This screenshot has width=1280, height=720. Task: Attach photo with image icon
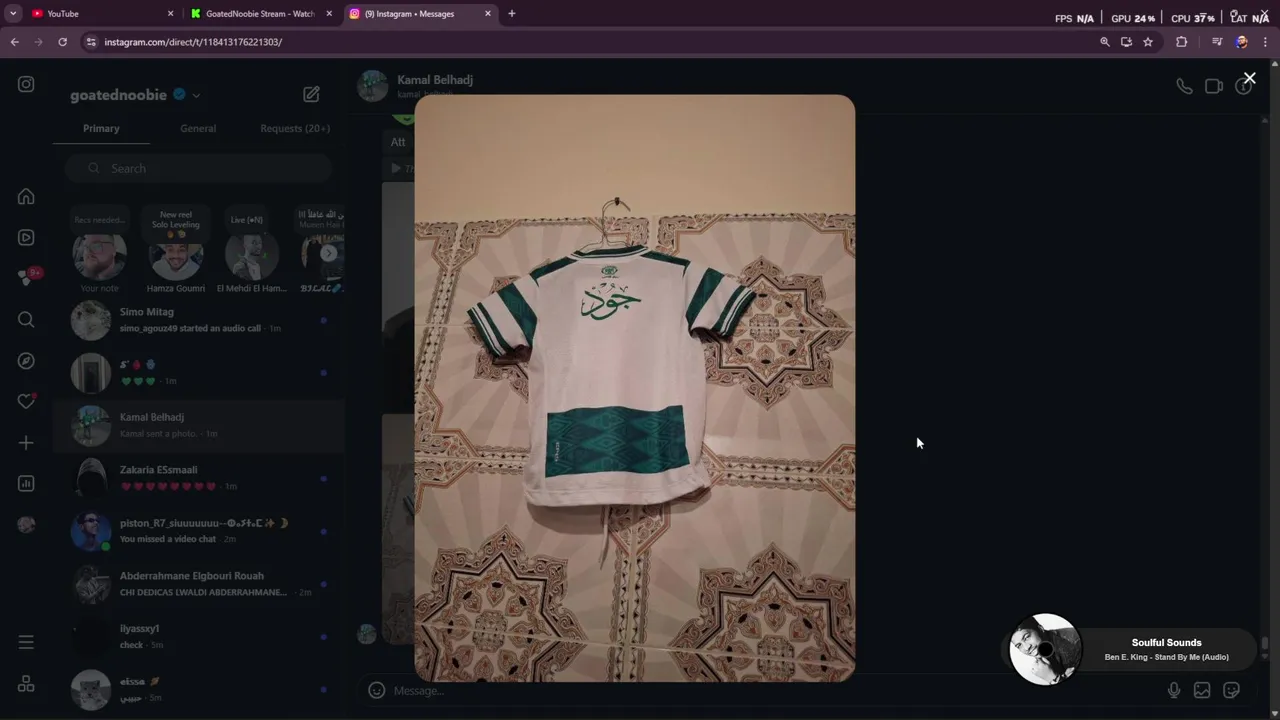coord(1202,690)
